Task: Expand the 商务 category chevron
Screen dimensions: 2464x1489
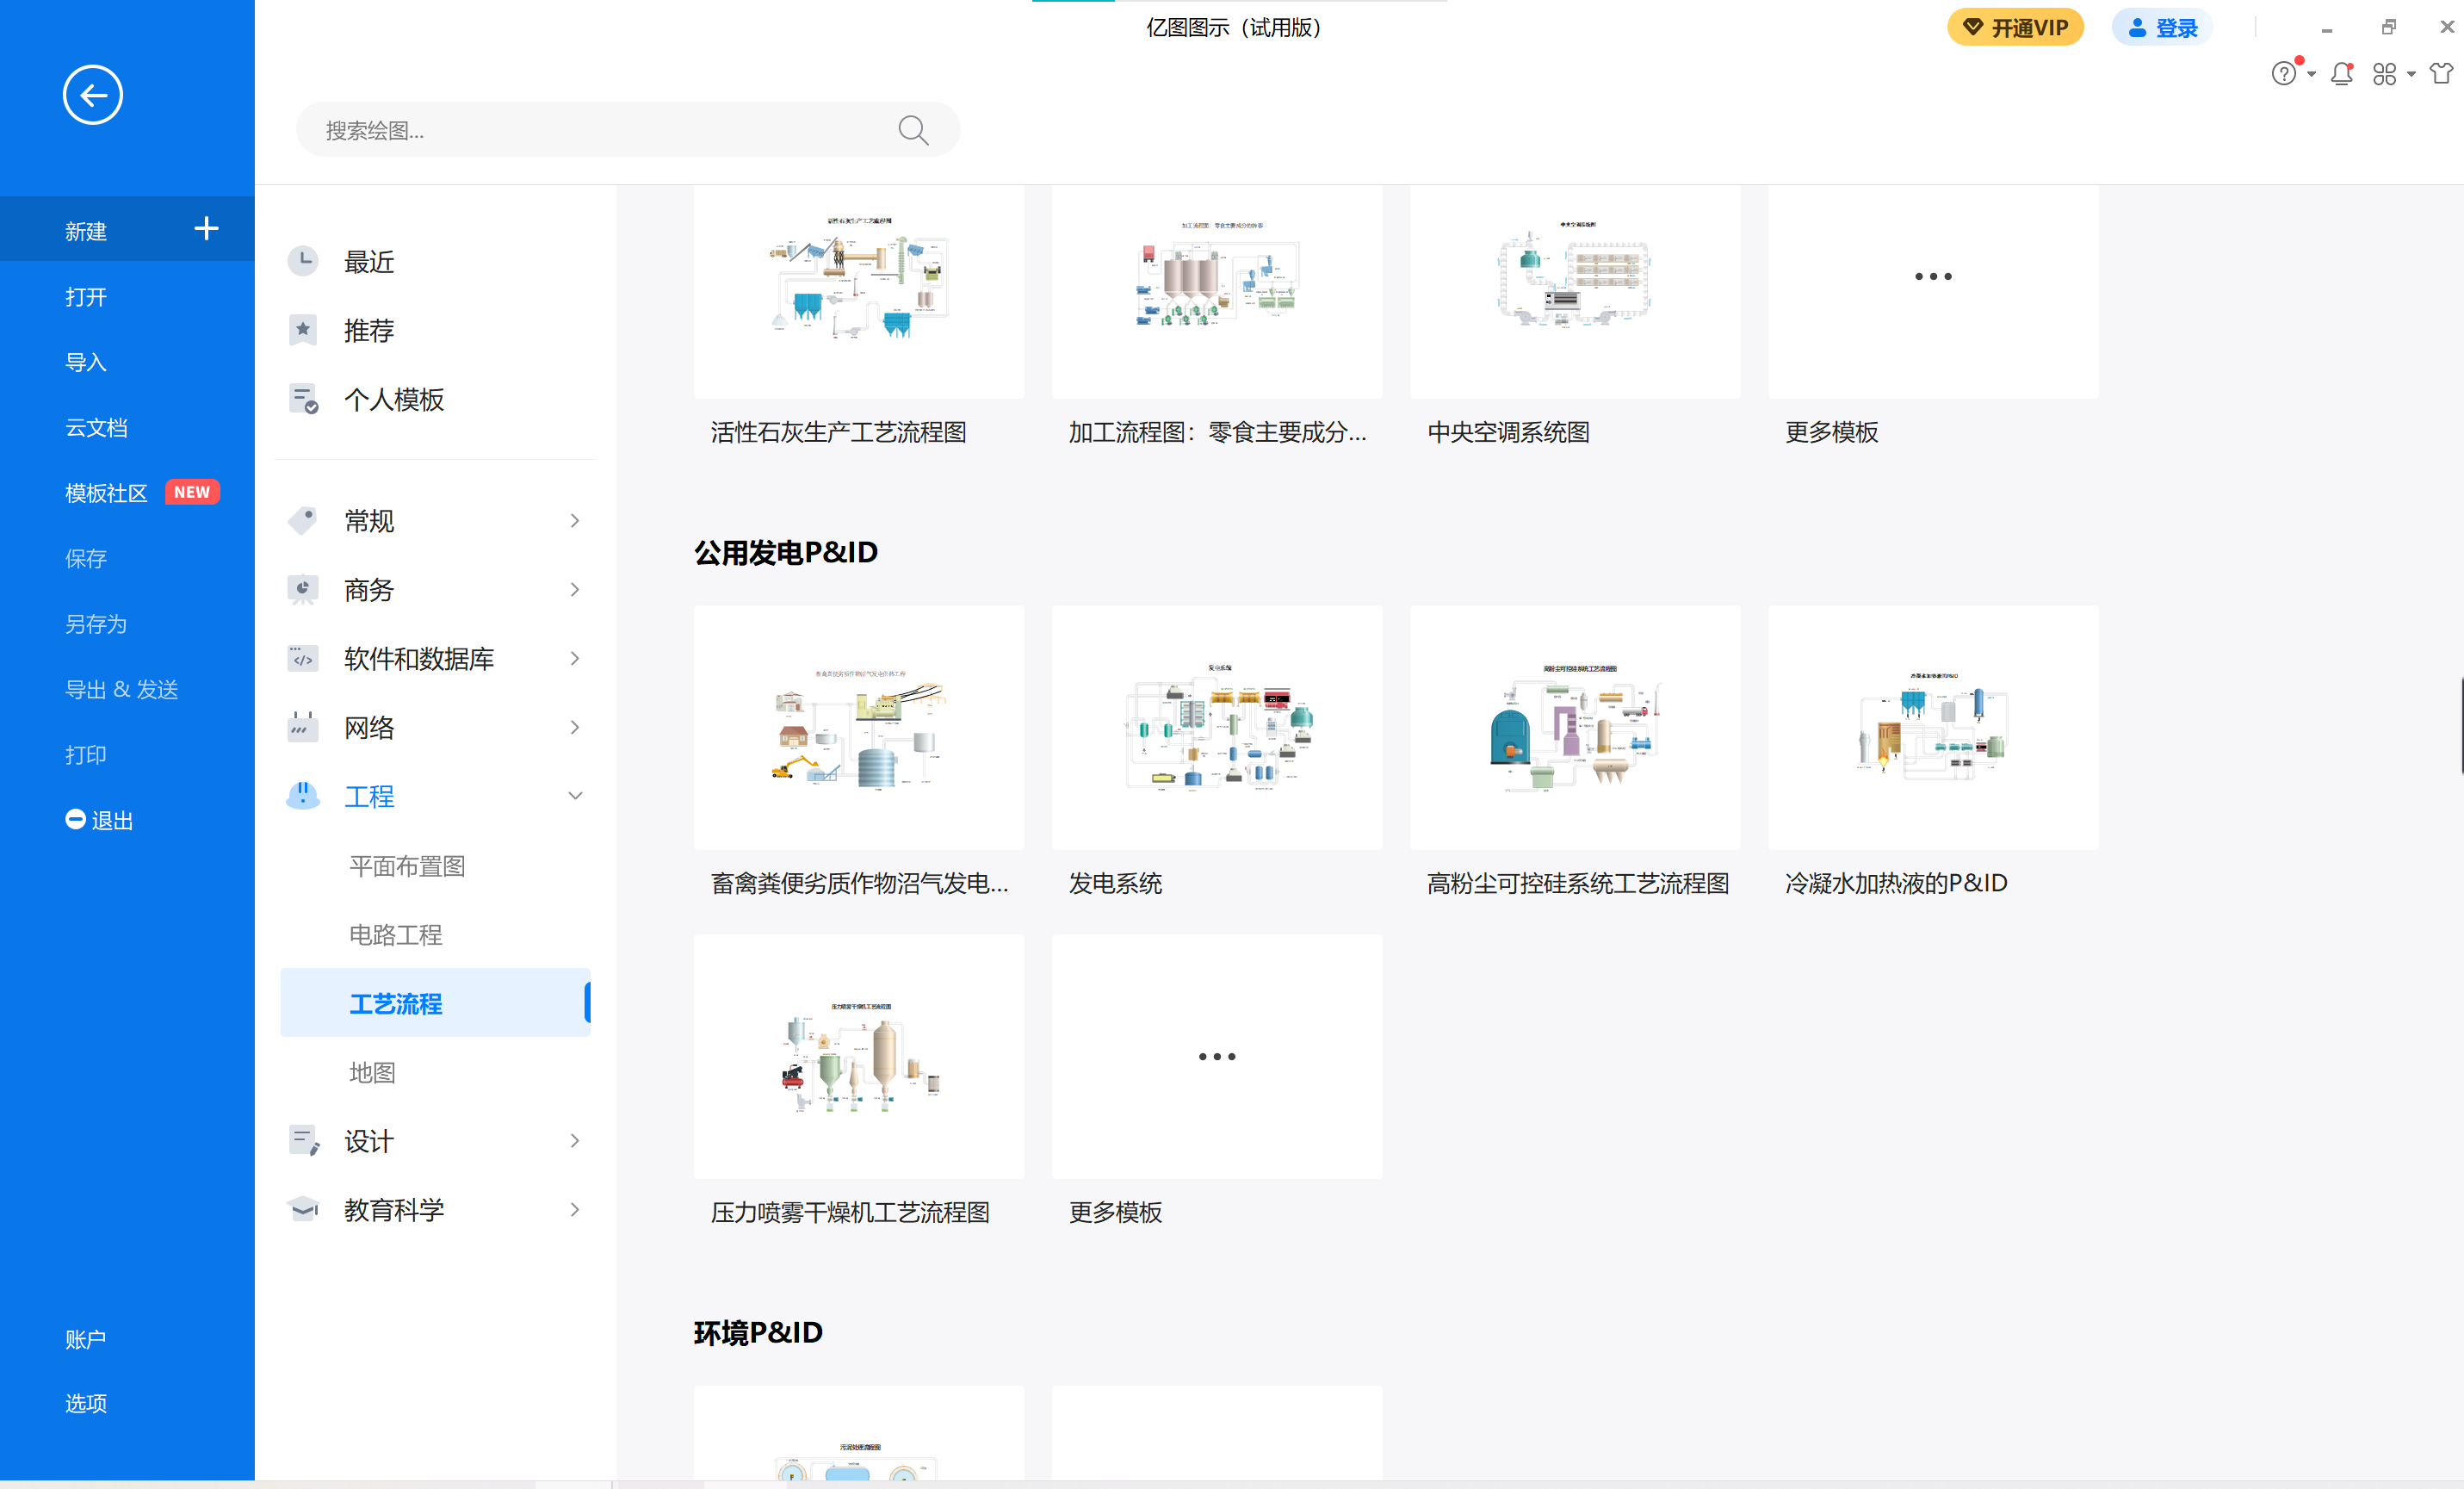Action: pyautogui.click(x=575, y=589)
